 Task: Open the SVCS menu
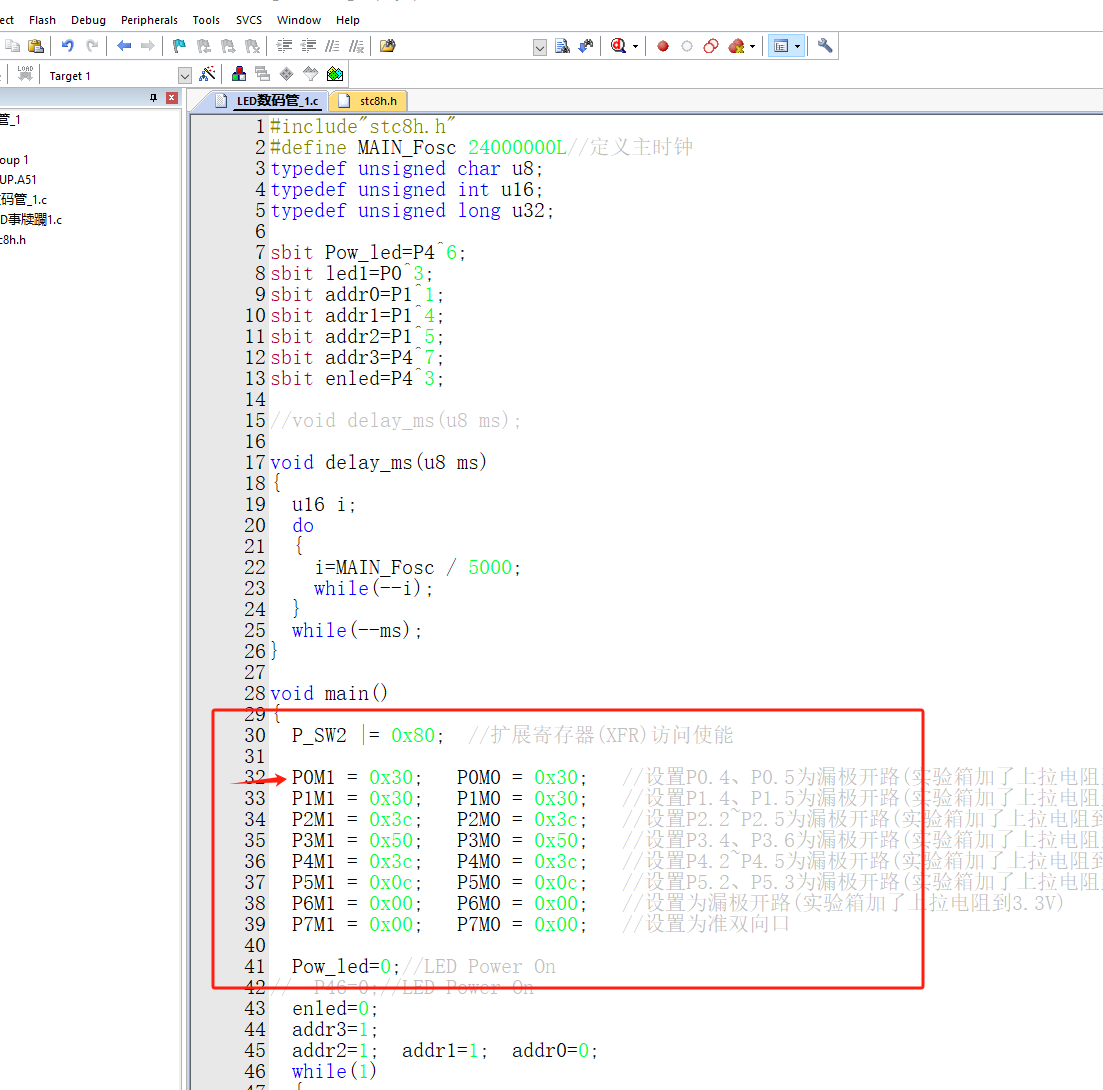click(248, 20)
